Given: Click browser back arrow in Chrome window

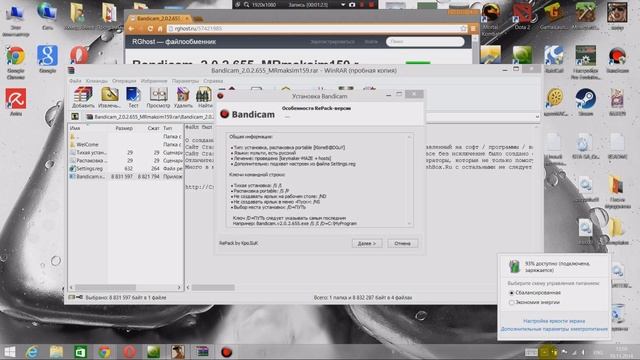Looking at the screenshot, I should tap(131, 29).
